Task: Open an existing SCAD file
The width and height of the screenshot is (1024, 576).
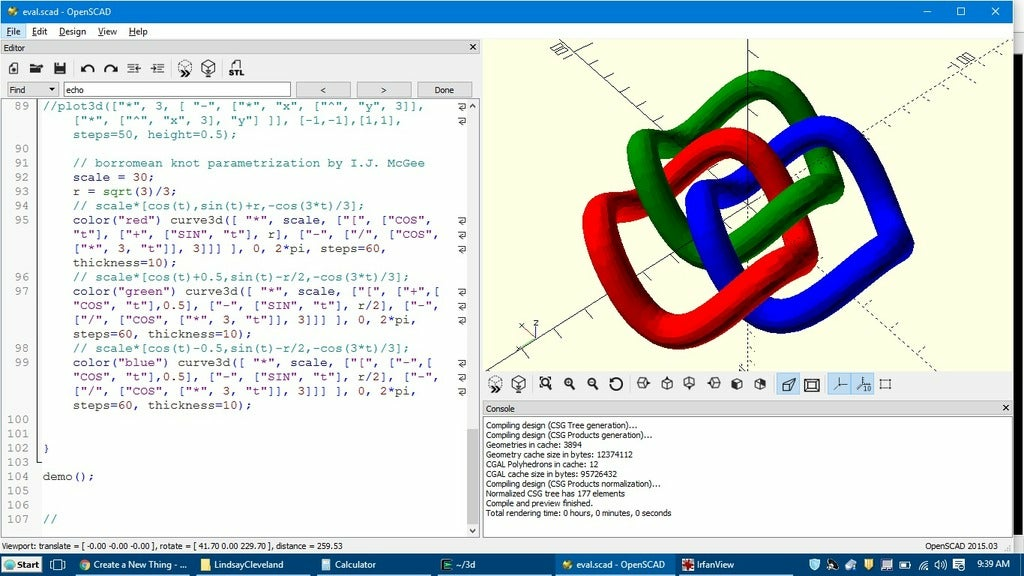Action: [x=36, y=68]
